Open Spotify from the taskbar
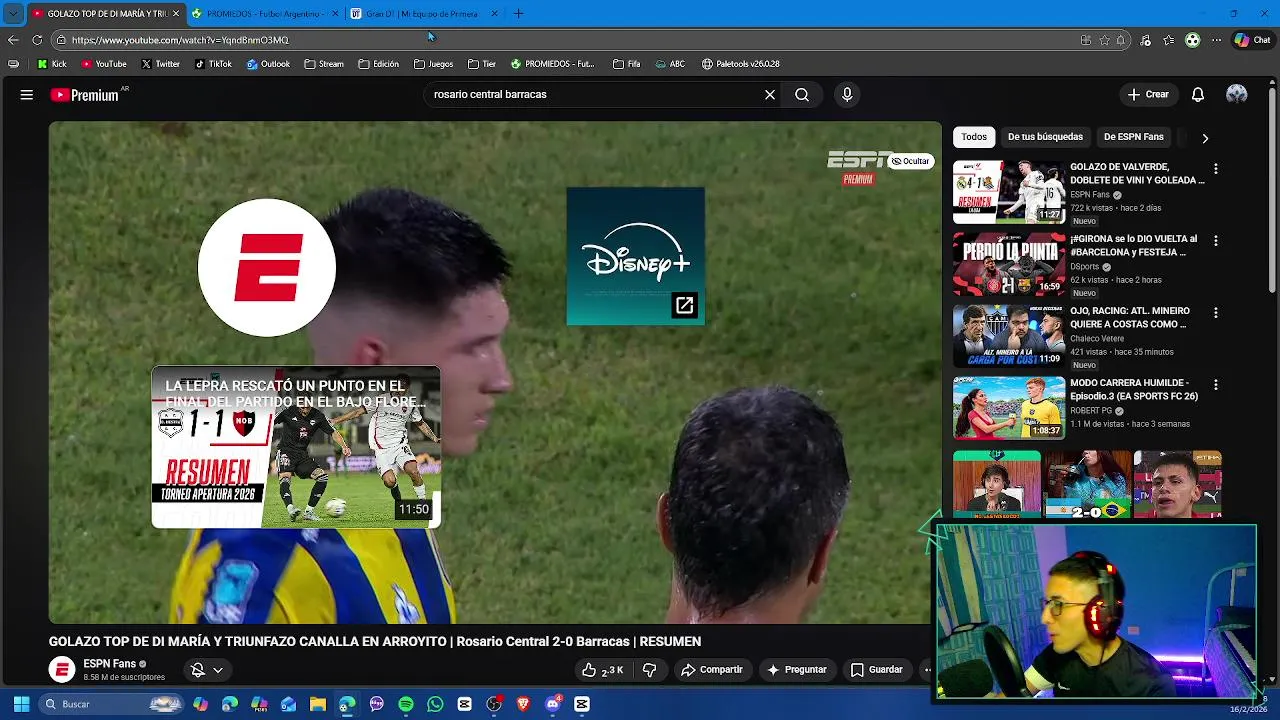This screenshot has width=1280, height=720. point(406,704)
